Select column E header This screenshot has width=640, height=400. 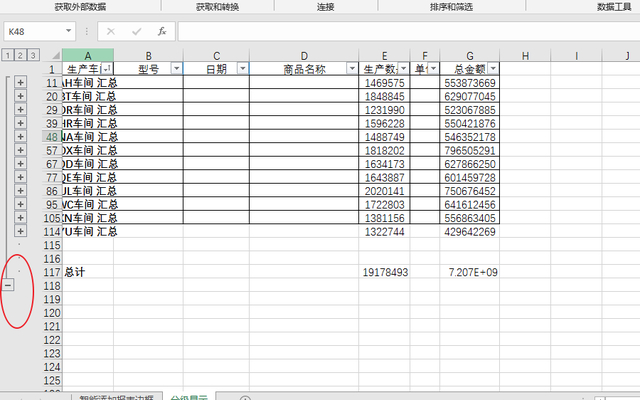(x=384, y=56)
